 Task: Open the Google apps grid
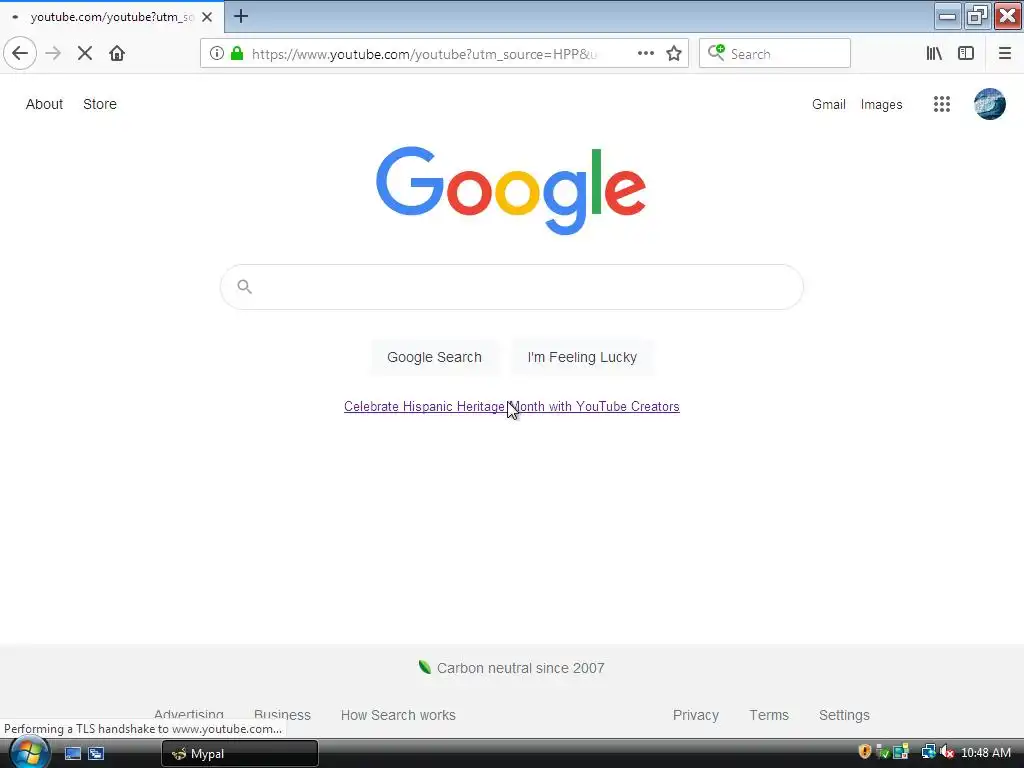click(x=942, y=104)
